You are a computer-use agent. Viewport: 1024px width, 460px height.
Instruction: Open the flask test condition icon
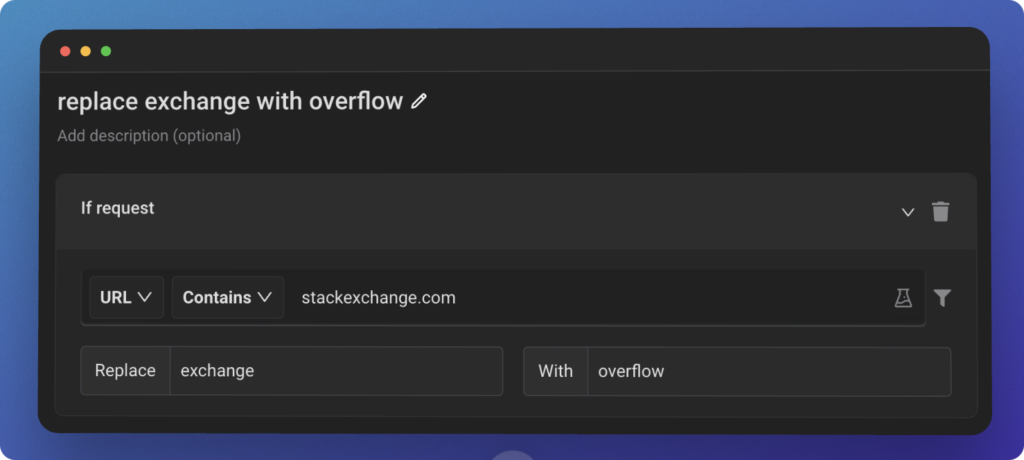pyautogui.click(x=903, y=298)
